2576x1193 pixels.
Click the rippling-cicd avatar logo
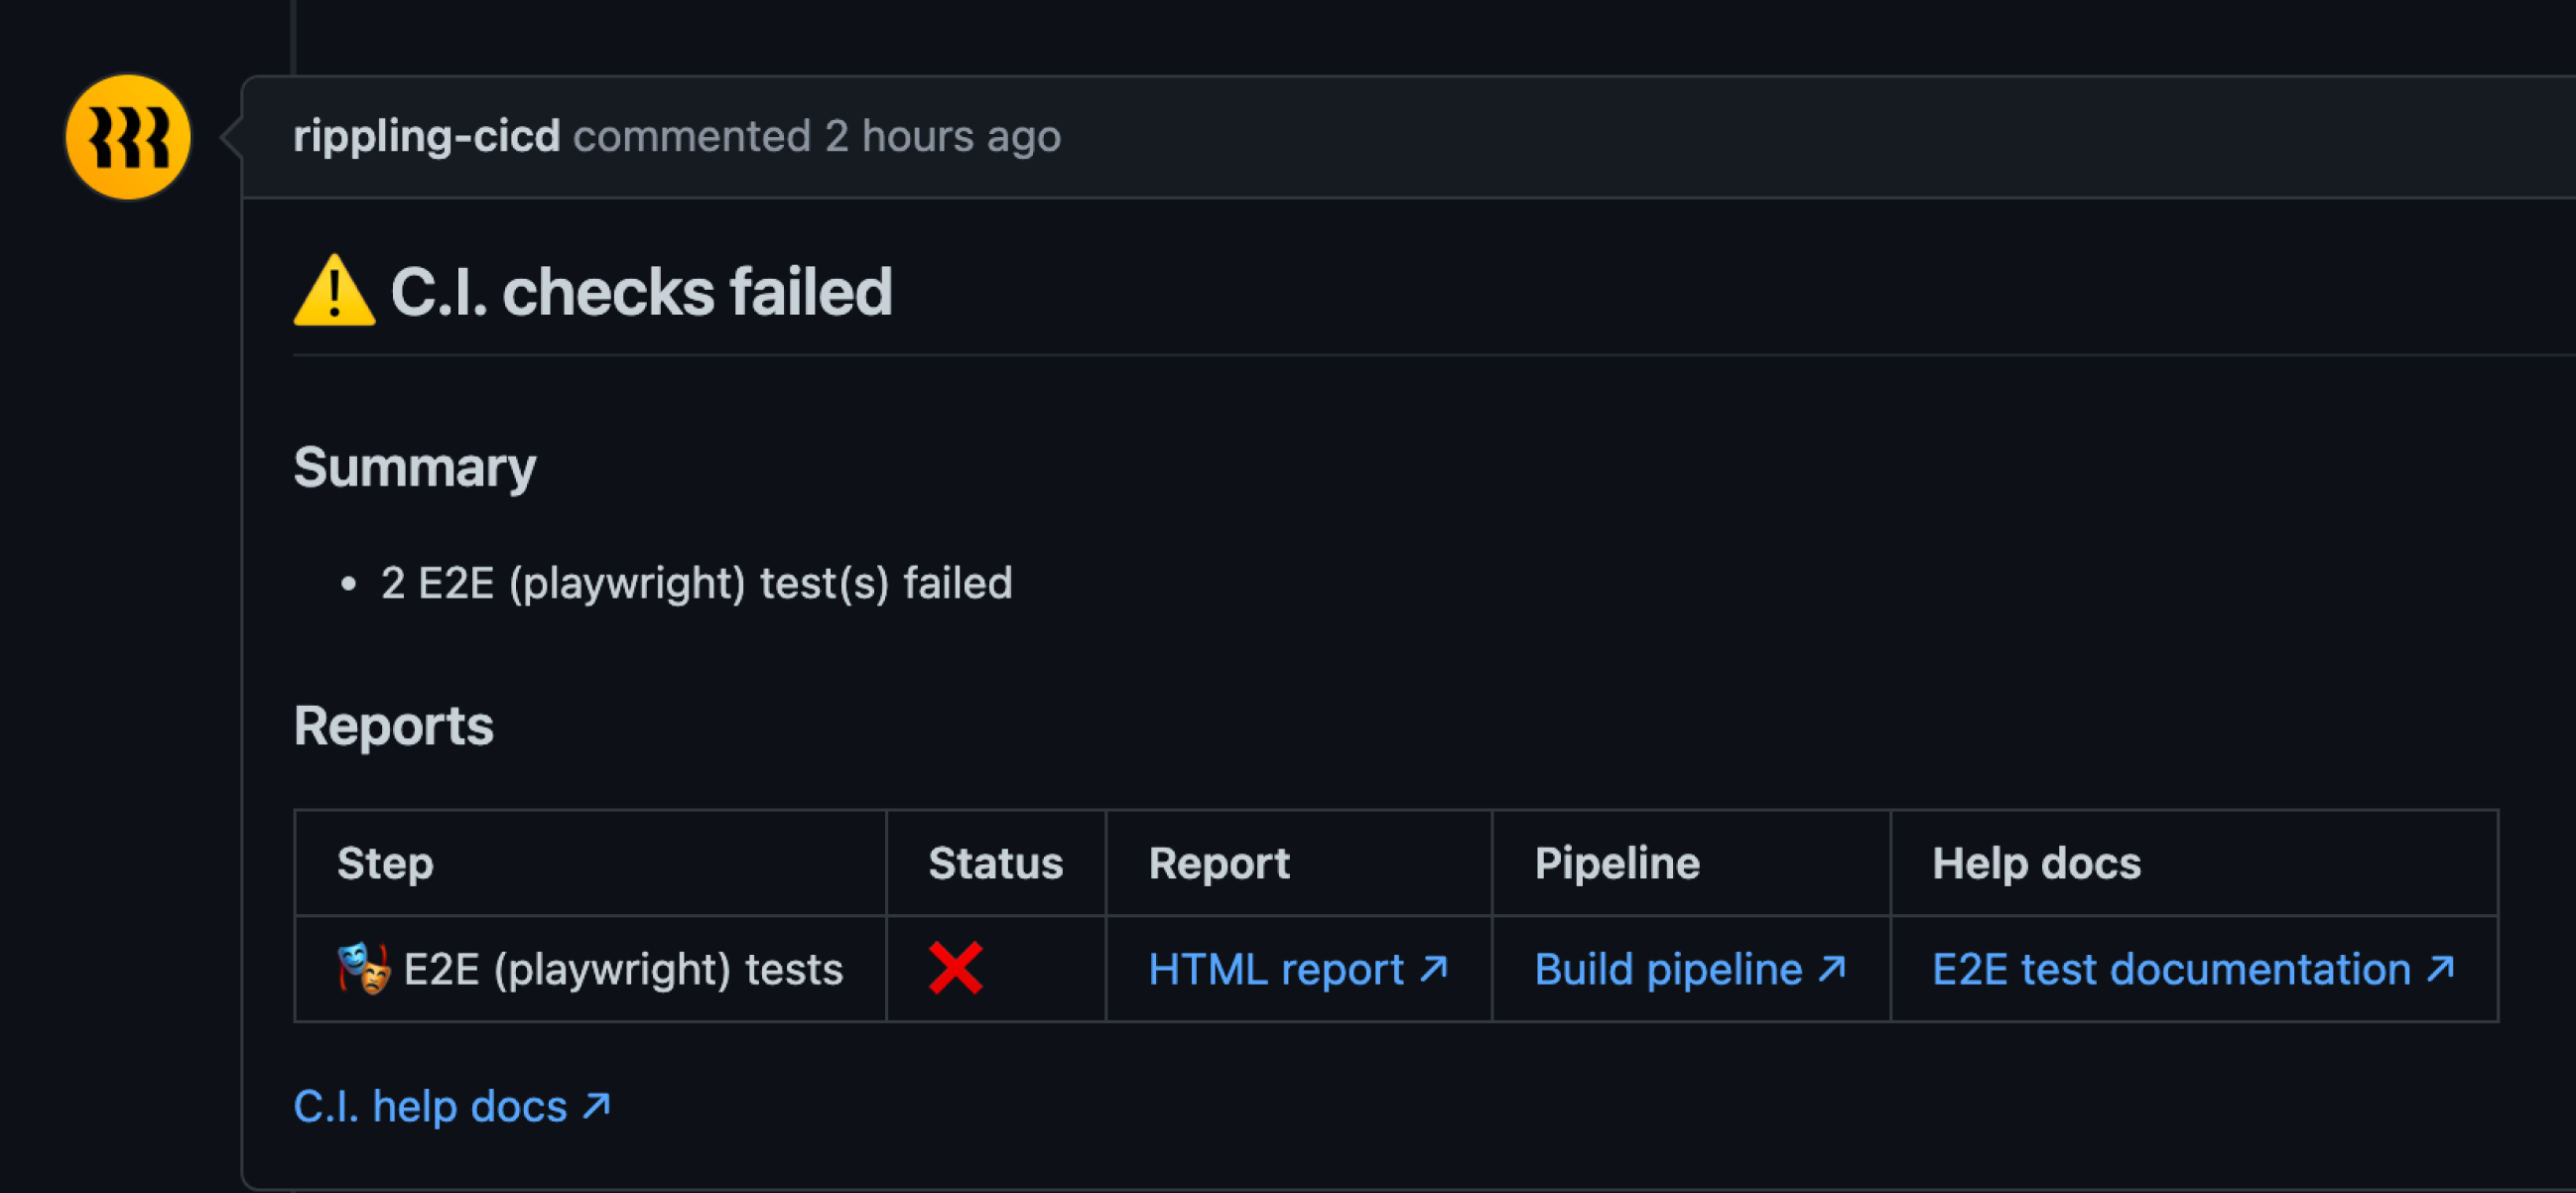pyautogui.click(x=127, y=137)
